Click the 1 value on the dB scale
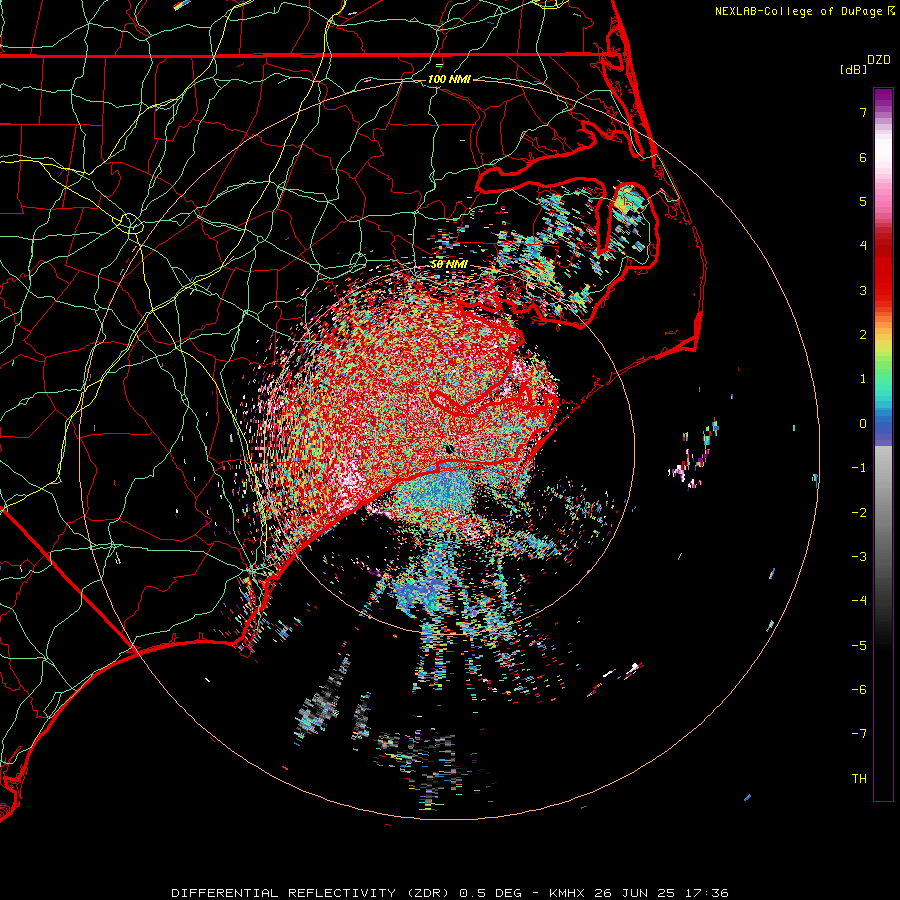 point(863,379)
